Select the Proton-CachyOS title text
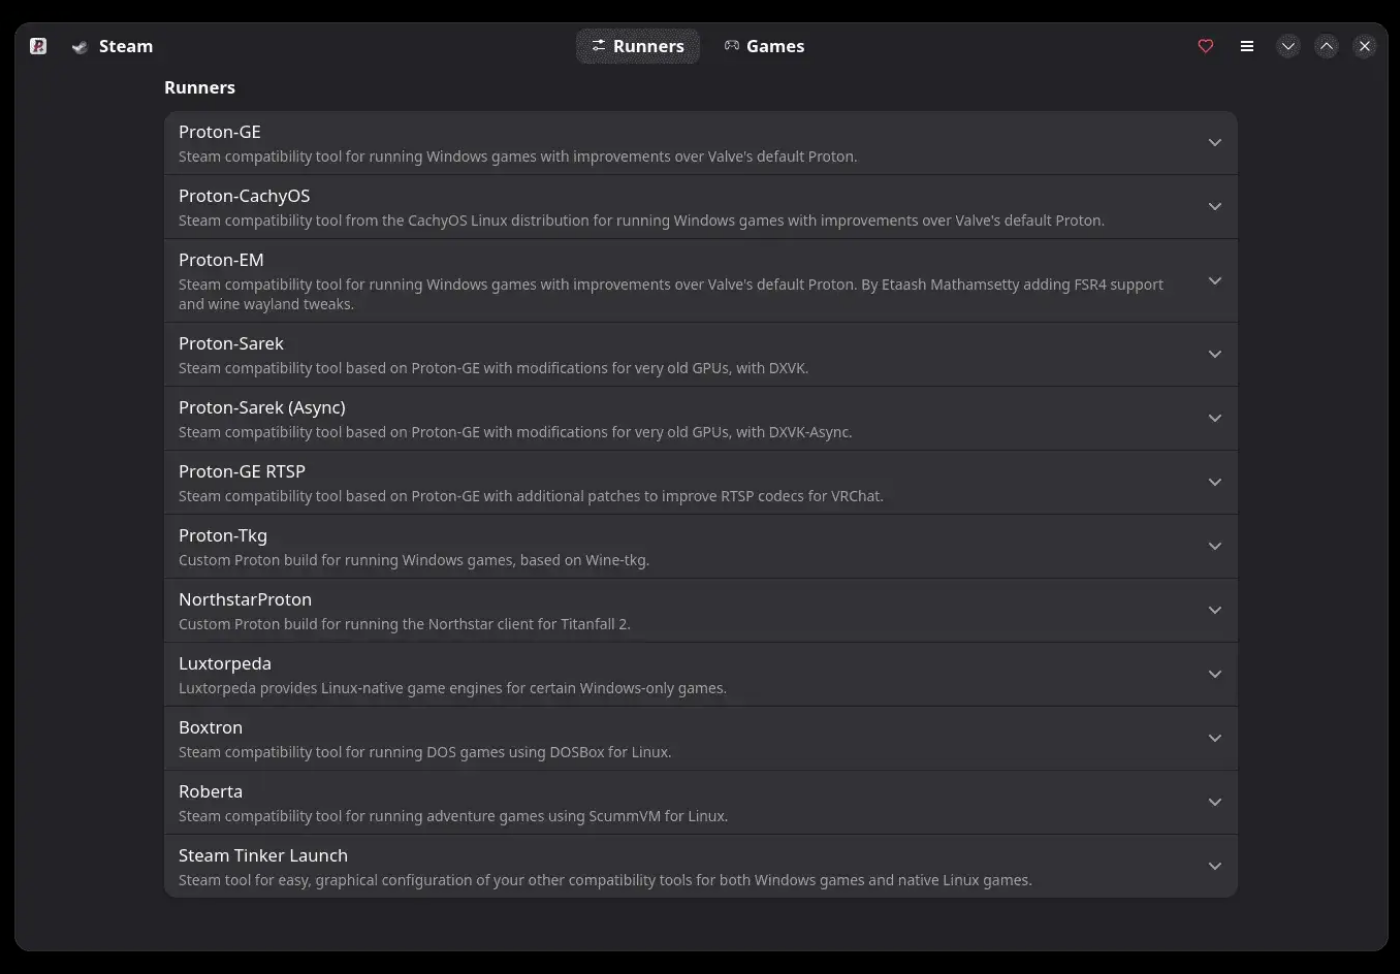1400x974 pixels. (244, 196)
